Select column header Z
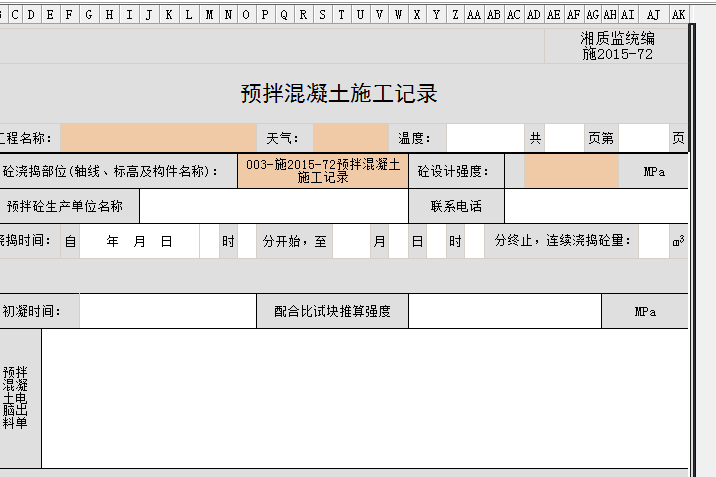The height and width of the screenshot is (477, 716). point(455,14)
